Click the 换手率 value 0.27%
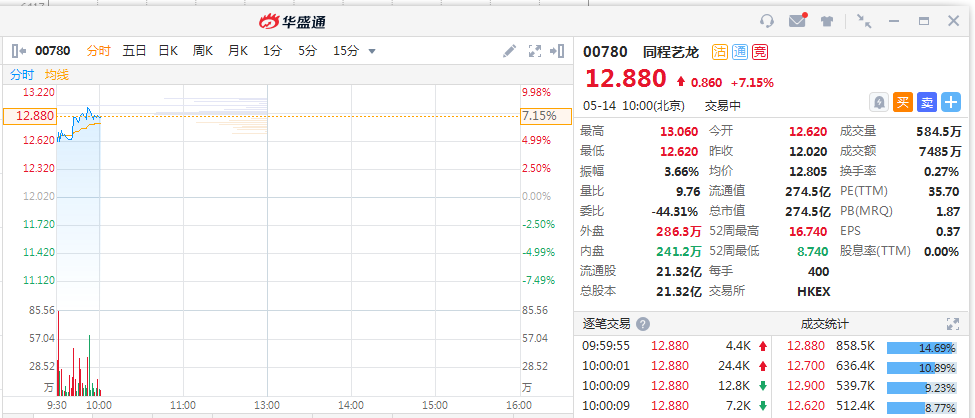Image resolution: width=975 pixels, height=418 pixels. (943, 172)
